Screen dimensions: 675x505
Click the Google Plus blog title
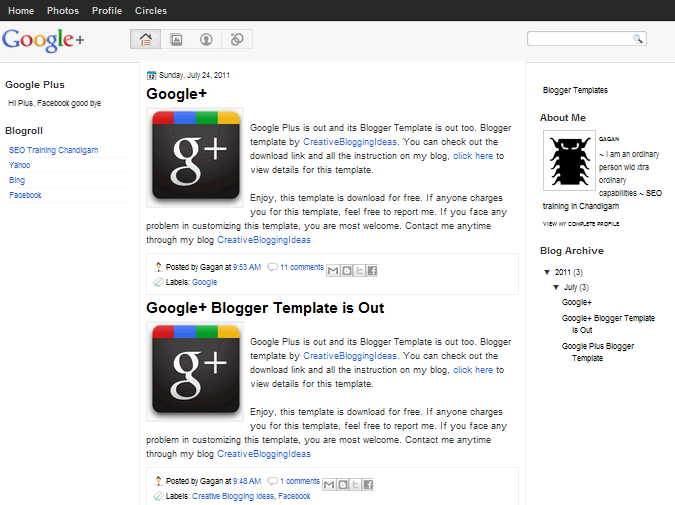(x=35, y=85)
